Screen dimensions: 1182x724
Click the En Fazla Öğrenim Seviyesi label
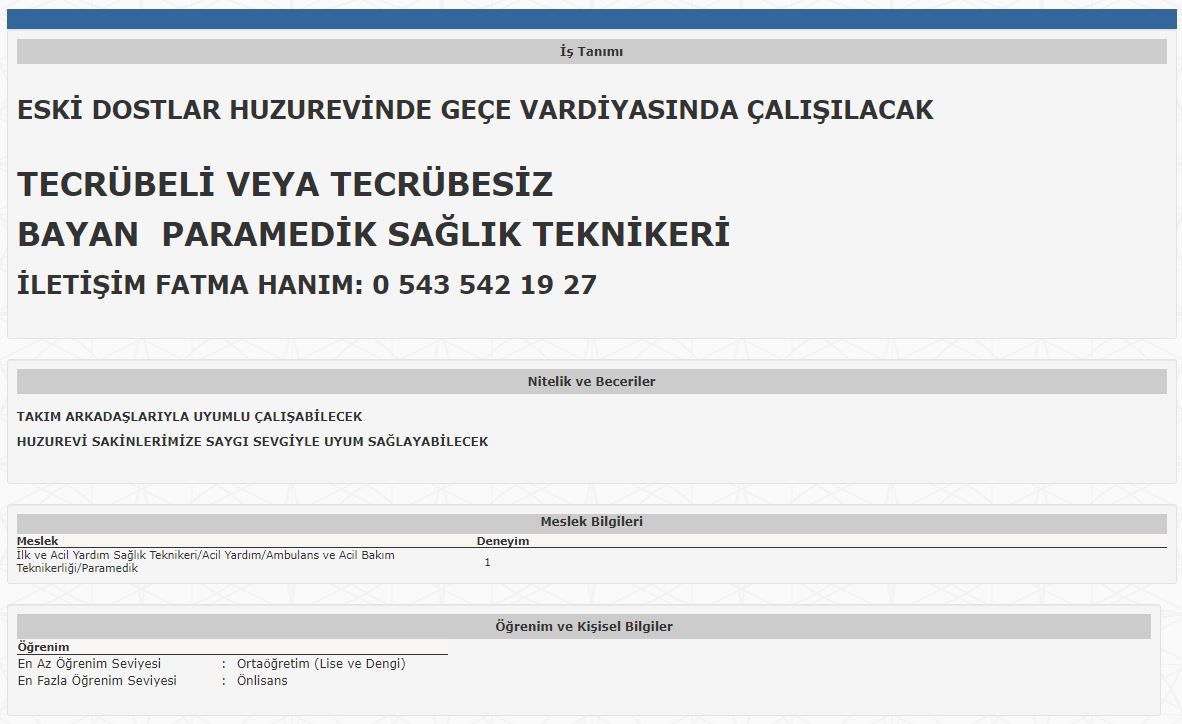(97, 681)
